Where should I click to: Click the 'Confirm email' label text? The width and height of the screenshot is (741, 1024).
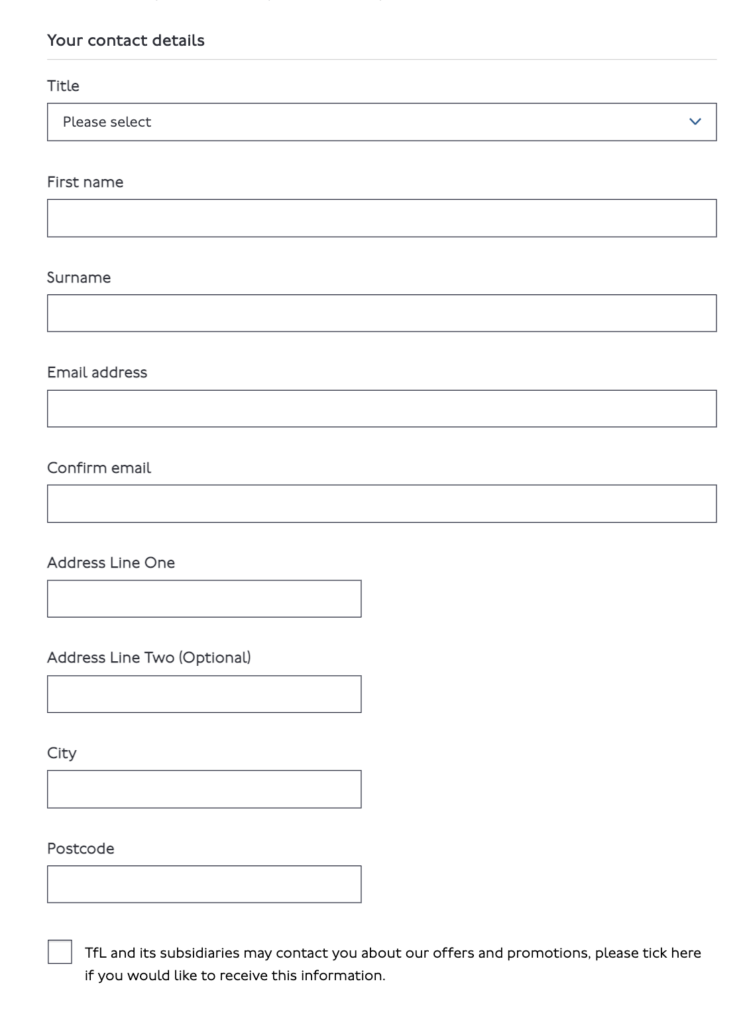(99, 467)
